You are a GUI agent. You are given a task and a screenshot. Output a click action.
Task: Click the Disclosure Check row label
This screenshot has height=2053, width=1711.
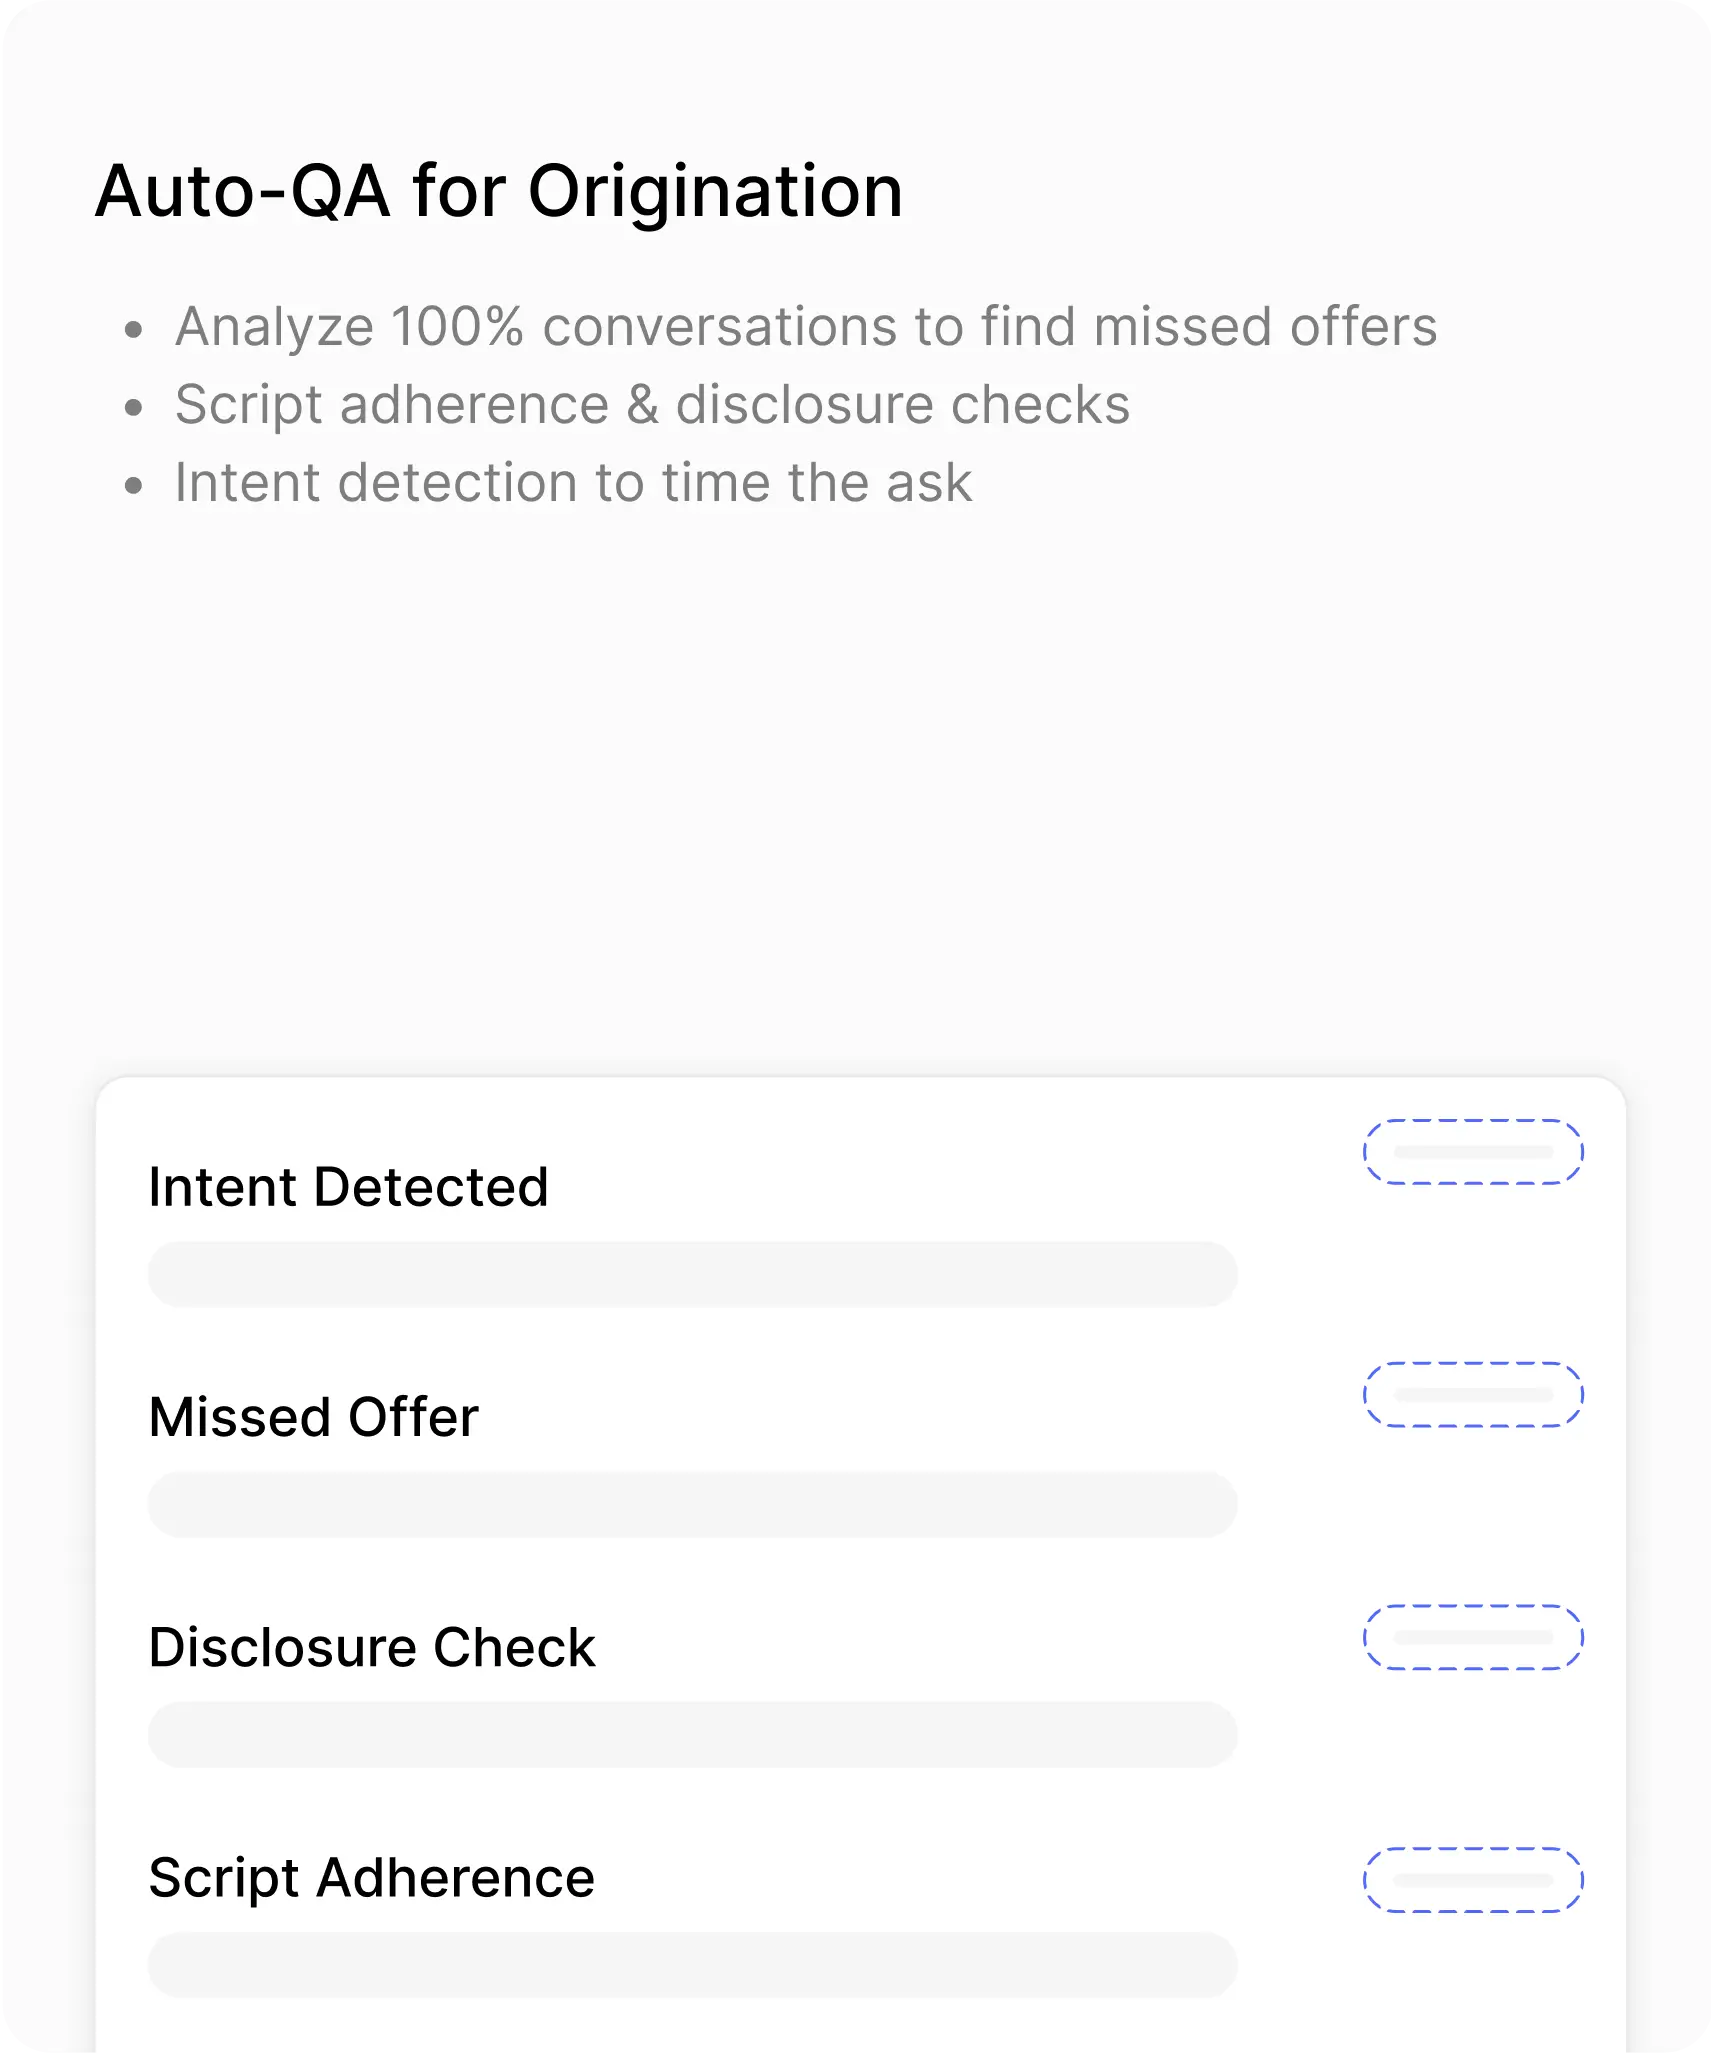(x=371, y=1647)
